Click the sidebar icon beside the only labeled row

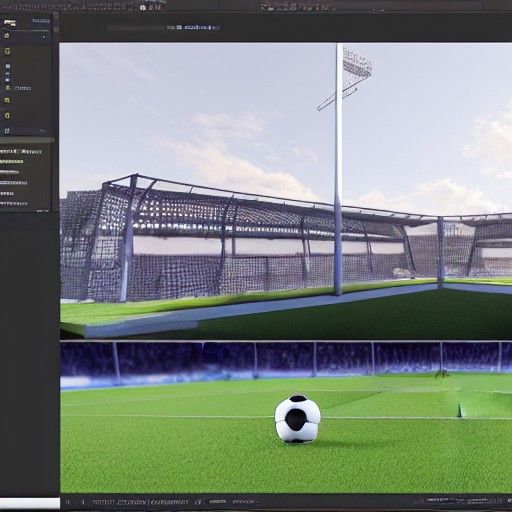tap(8, 88)
